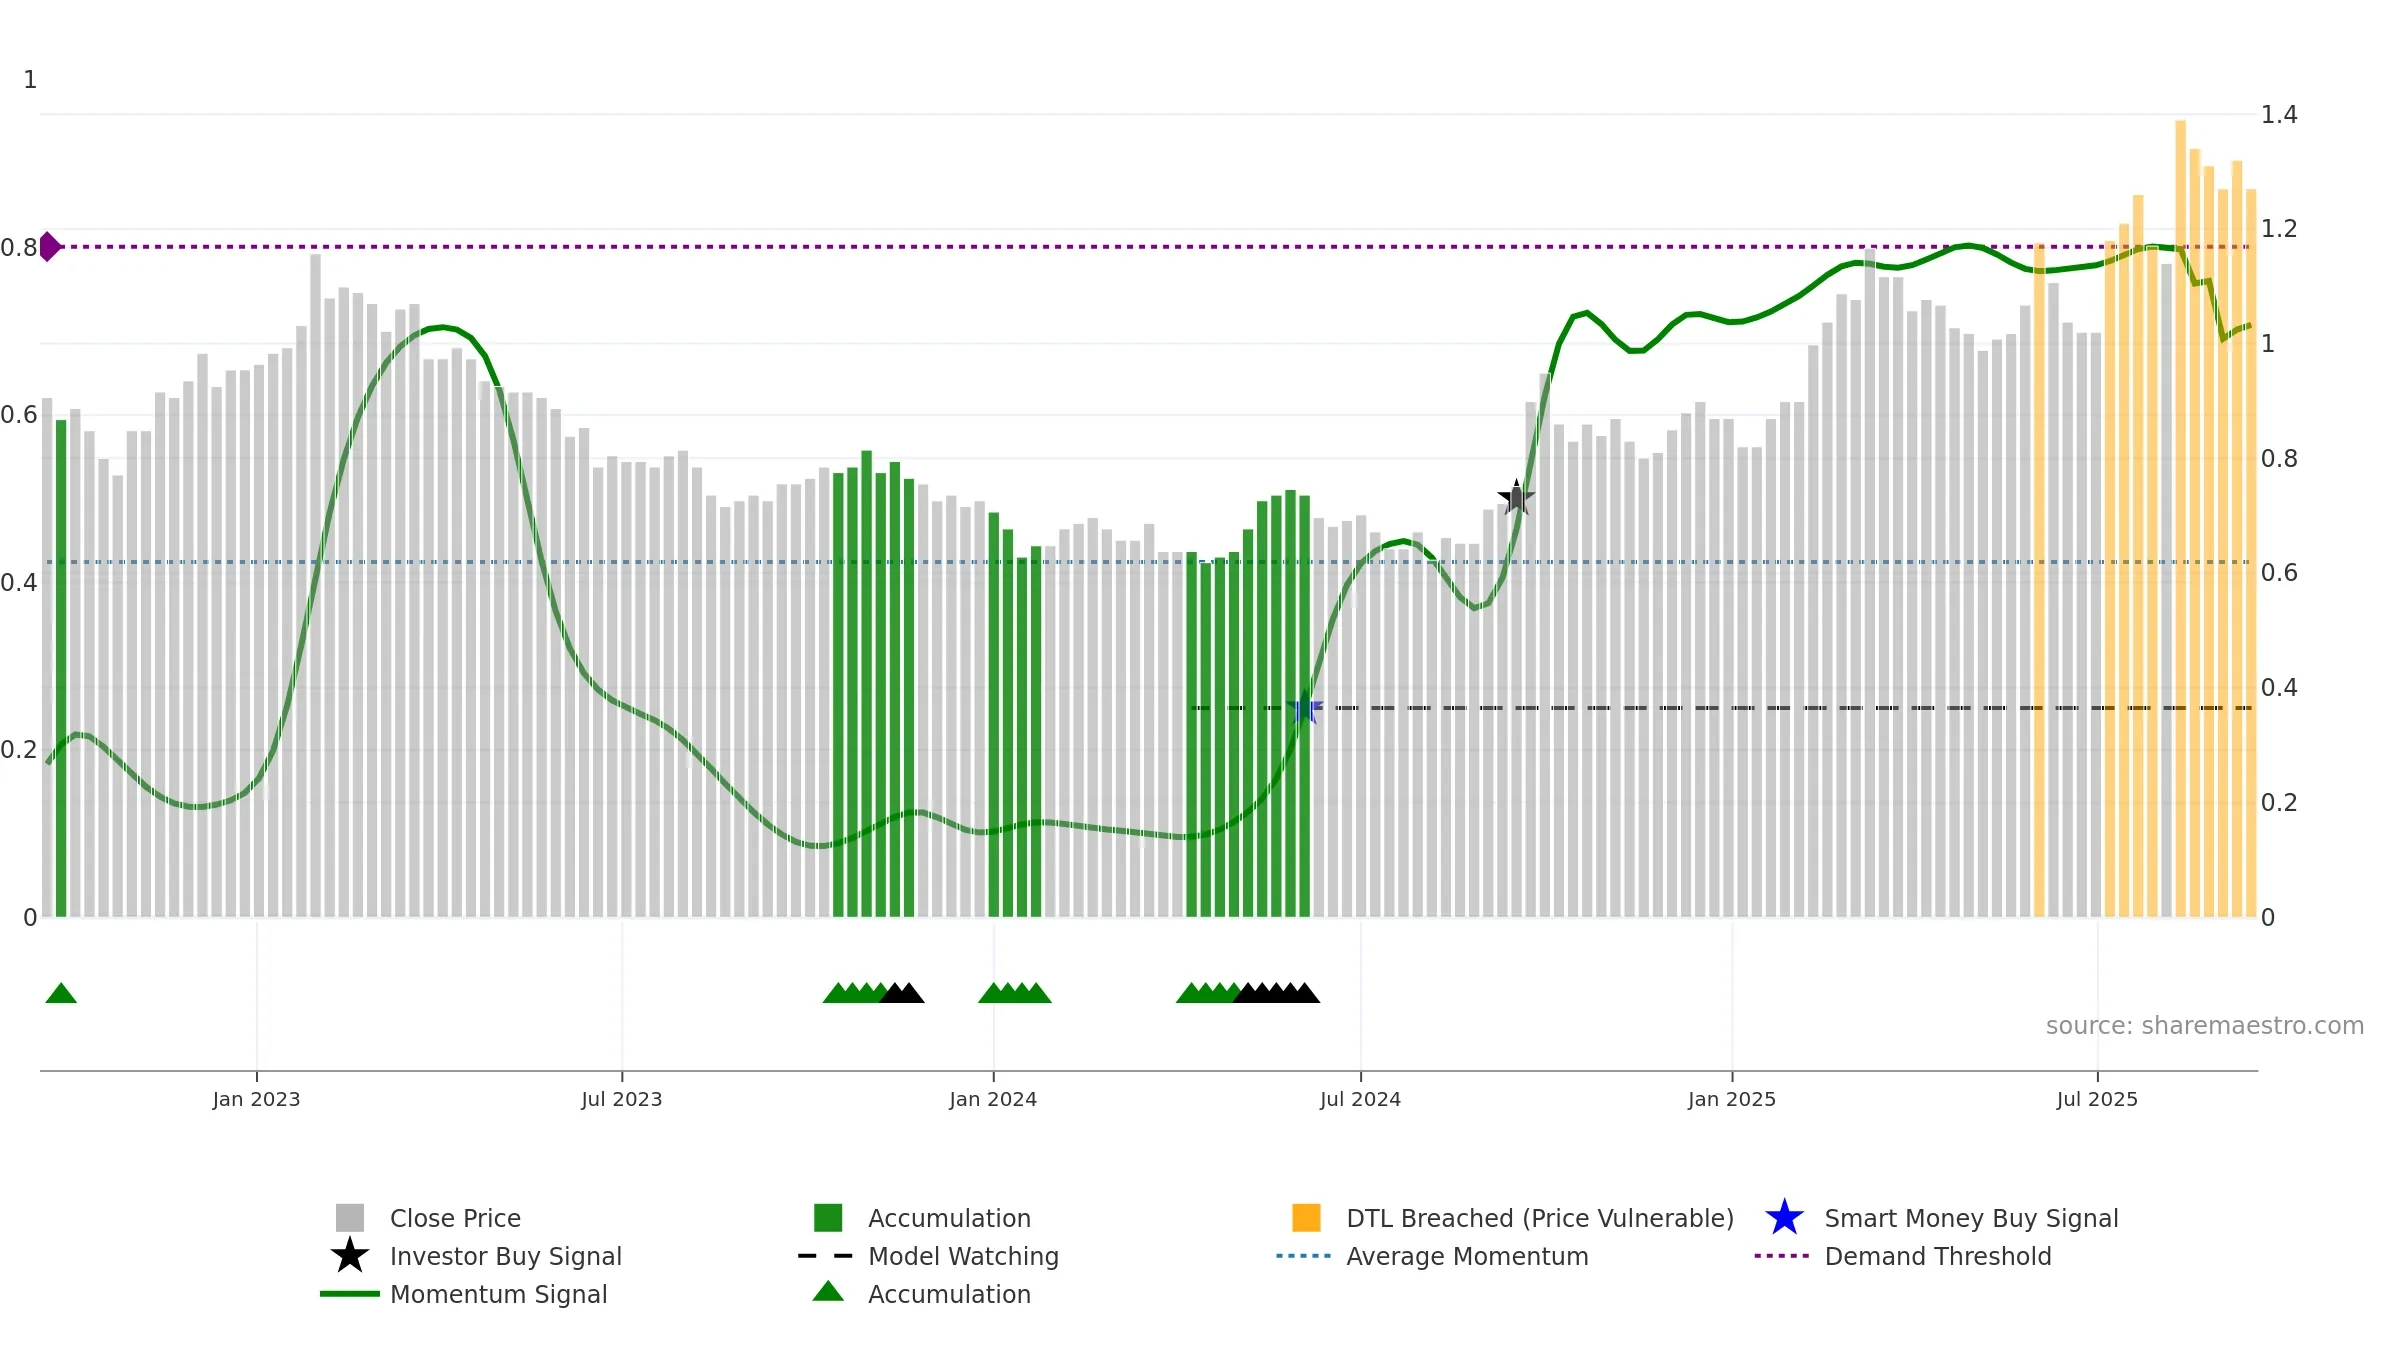Viewport: 2400px width, 1350px height.
Task: Click the black triangles cluster before Jul 2024
Action: point(1277,993)
